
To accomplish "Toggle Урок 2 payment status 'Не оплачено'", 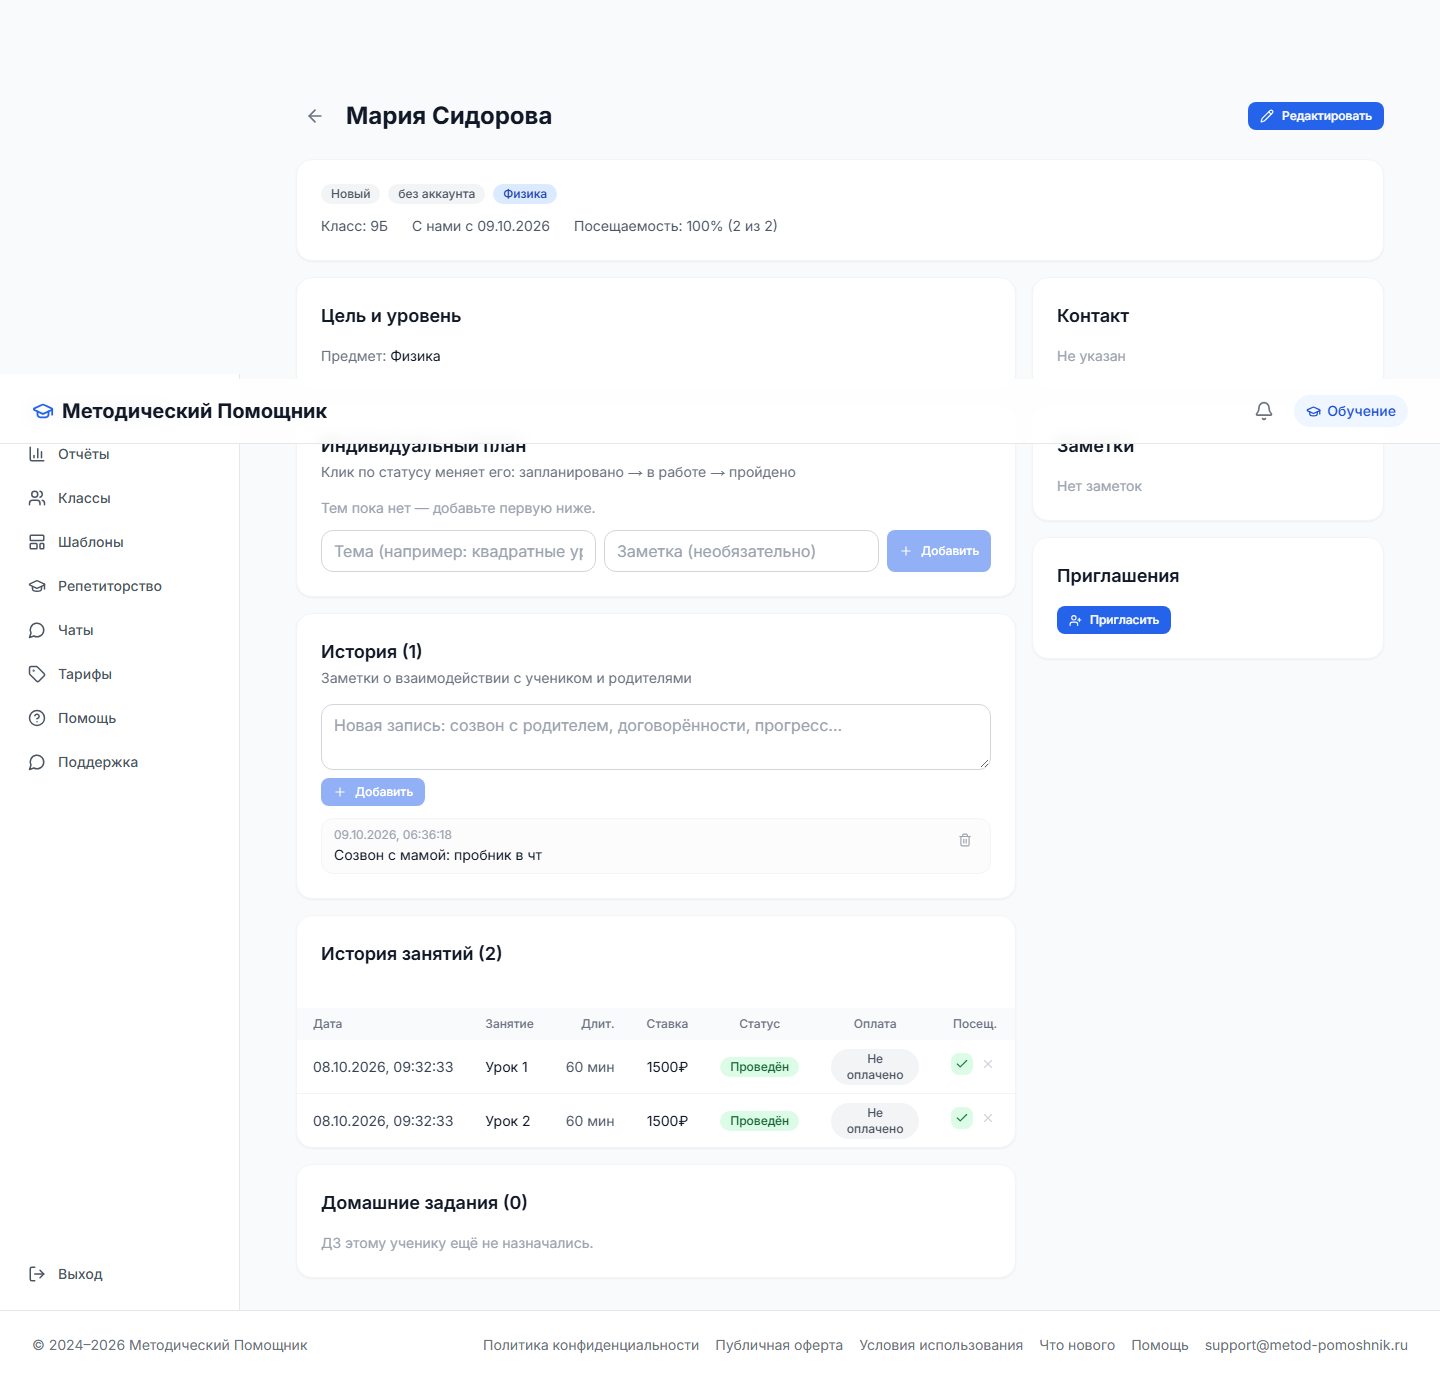I will click(875, 1121).
